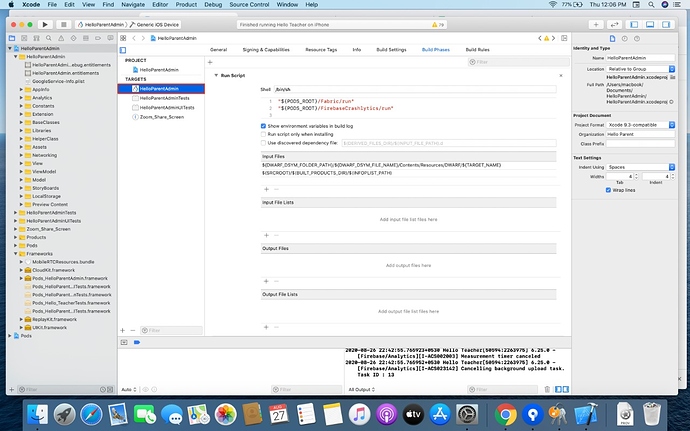Add an input file entry
Viewport: 690px width, 431px height.
point(266,189)
